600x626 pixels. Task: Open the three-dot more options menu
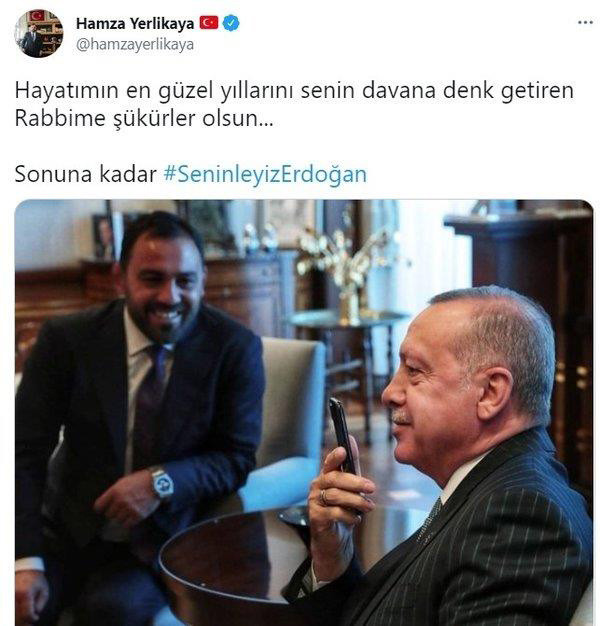(585, 23)
